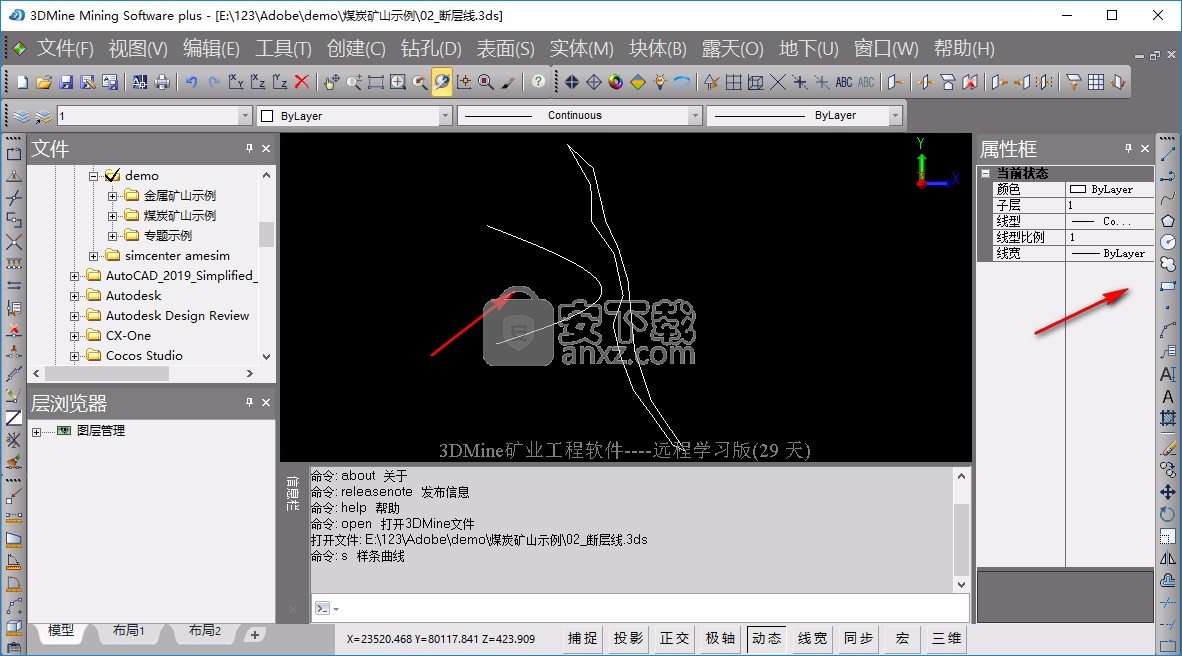Viewport: 1182px width, 656px height.
Task: Select the XZ plane view icon
Action: click(x=258, y=82)
